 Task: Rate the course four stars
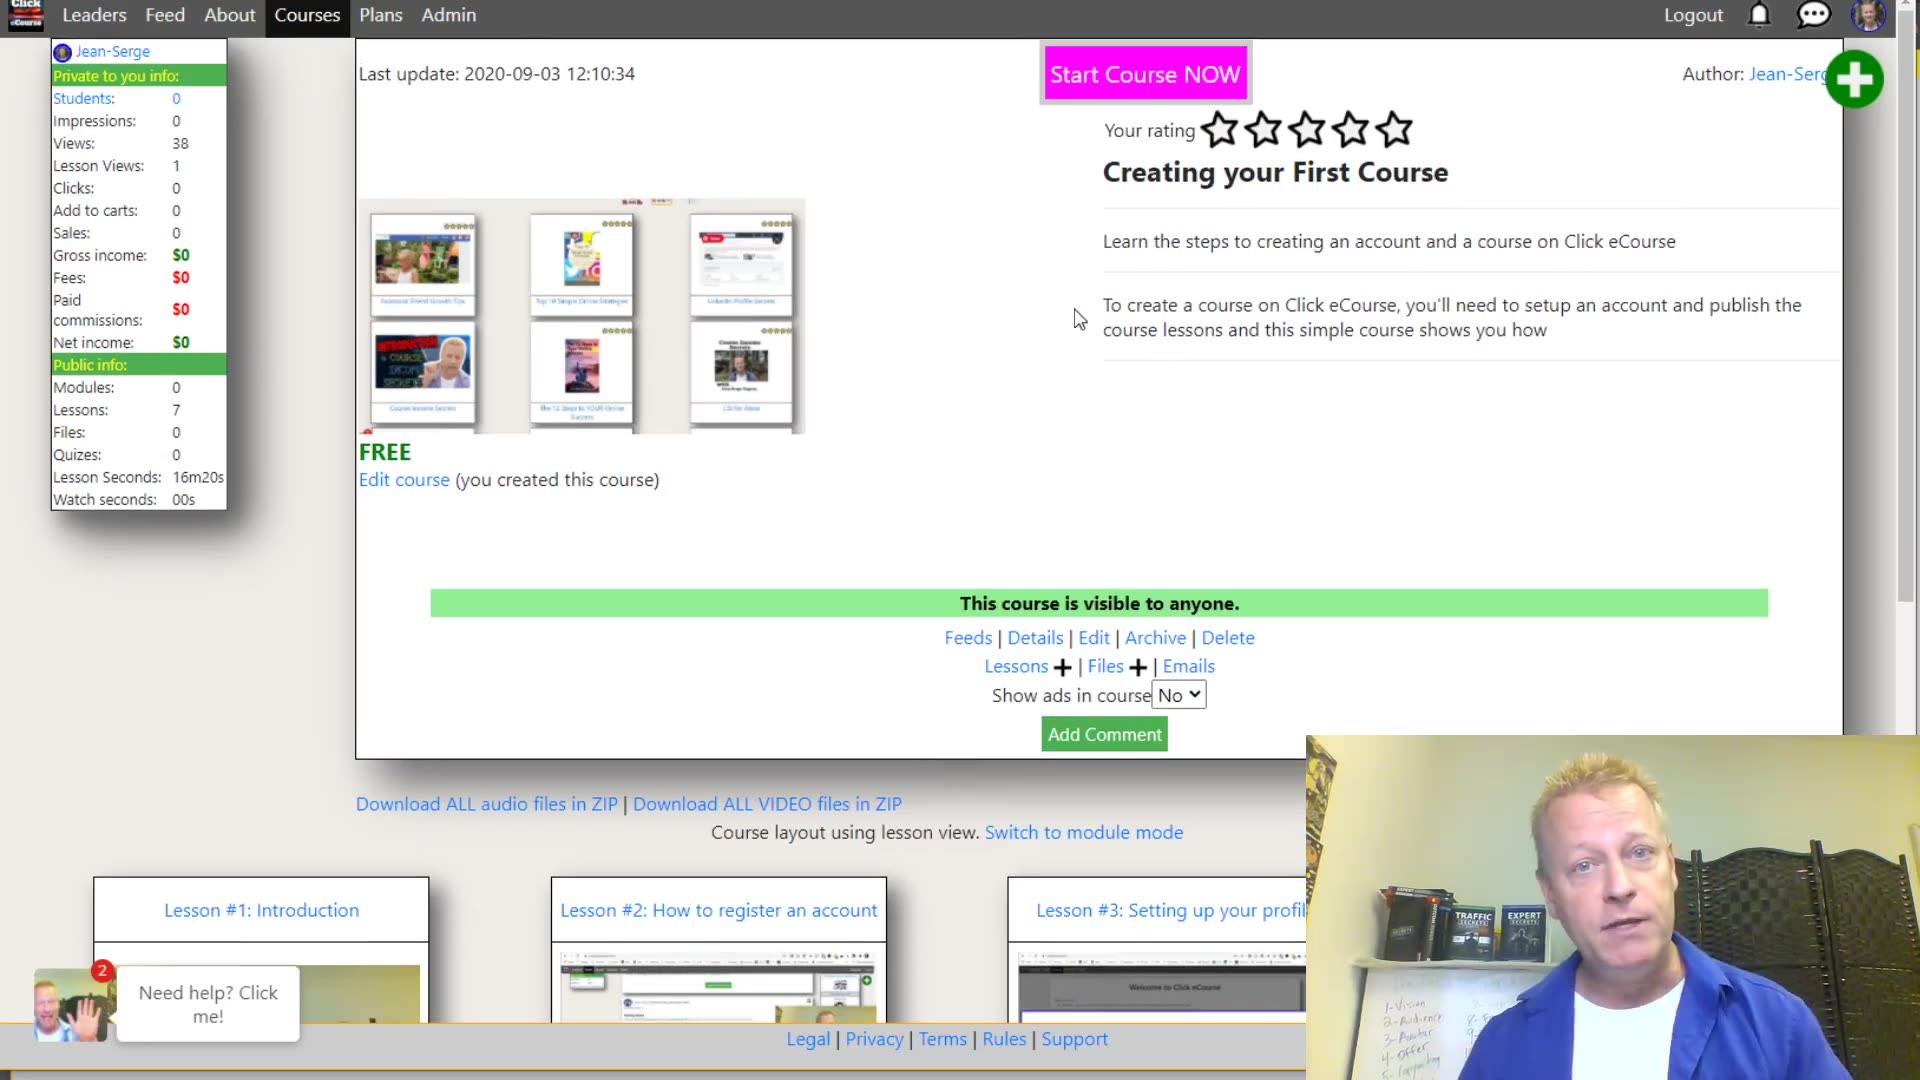point(1351,129)
